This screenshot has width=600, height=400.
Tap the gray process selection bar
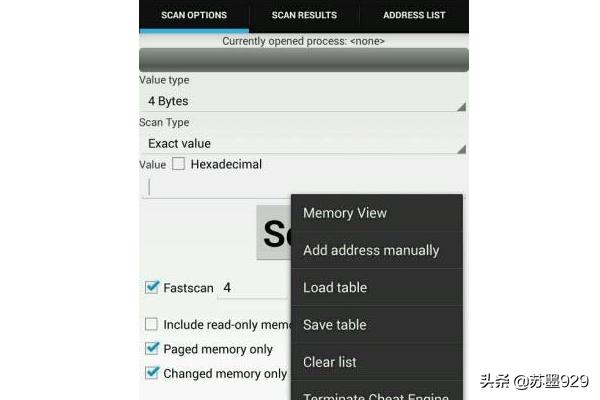tap(303, 60)
